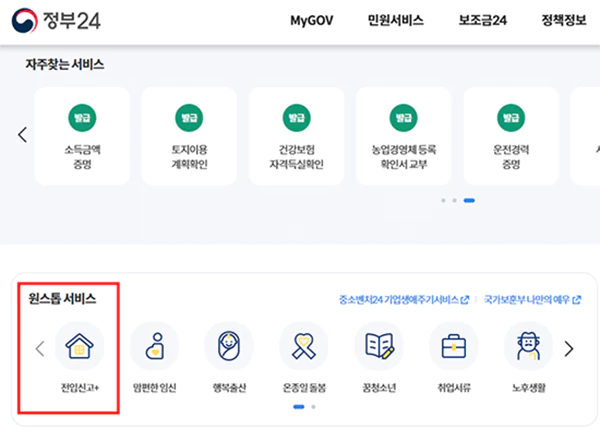
Task: Open the MyGOV menu
Action: pyautogui.click(x=311, y=20)
